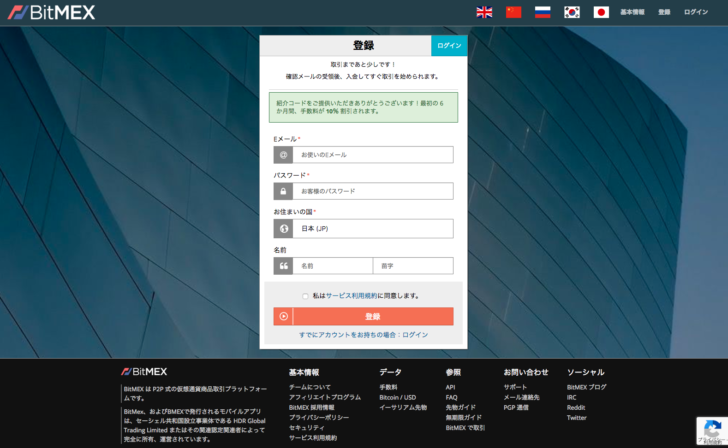Click the BitMEX logo in the footer
Screen dimensions: 728x448
click(x=144, y=372)
